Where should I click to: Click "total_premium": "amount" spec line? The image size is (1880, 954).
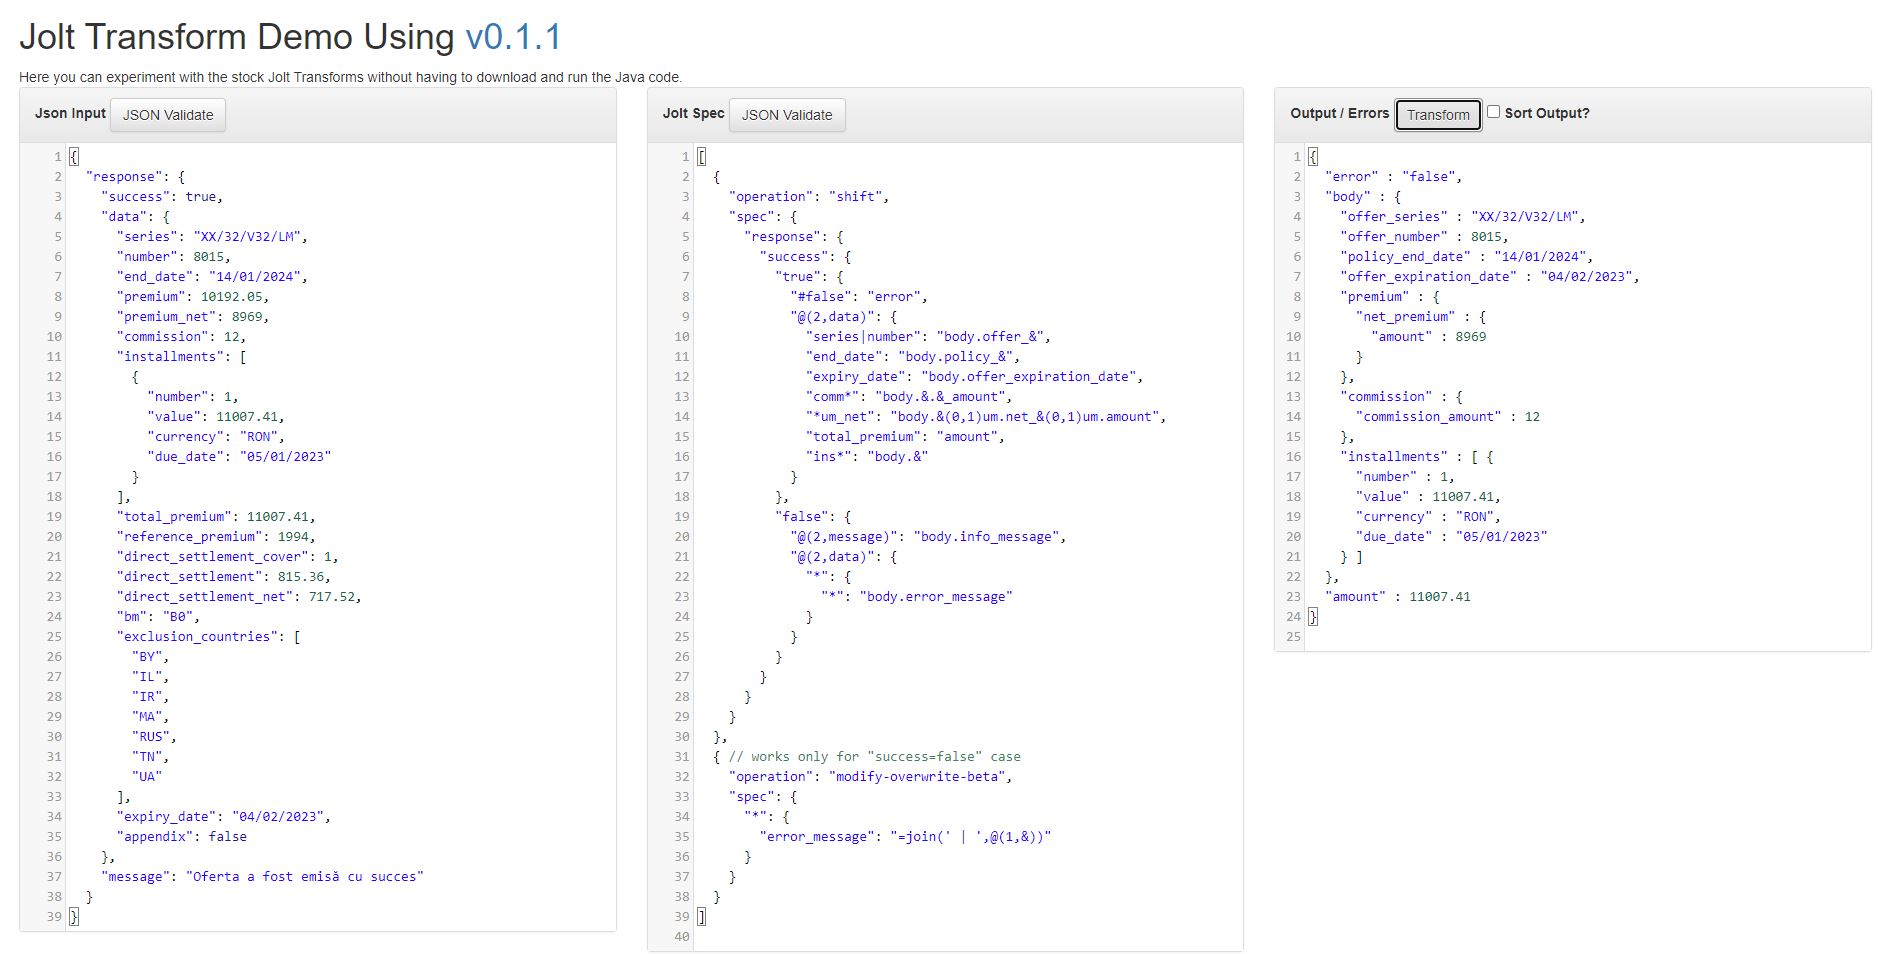905,437
